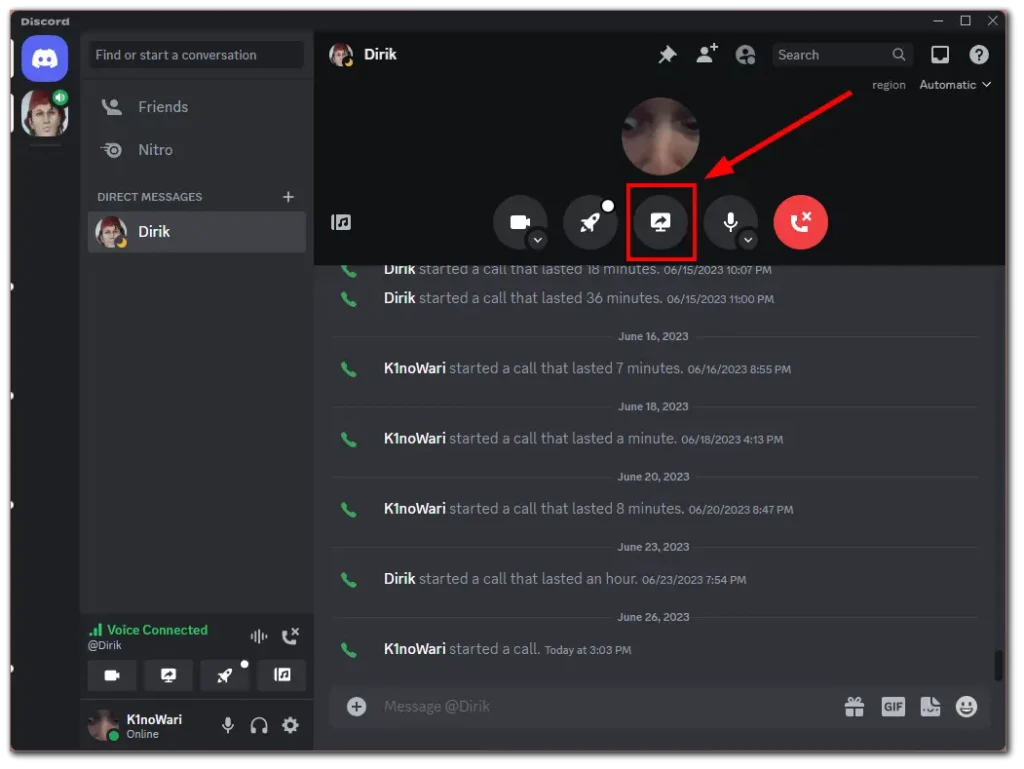Open the Inbox
The height and width of the screenshot is (769, 1024).
pyautogui.click(x=940, y=55)
